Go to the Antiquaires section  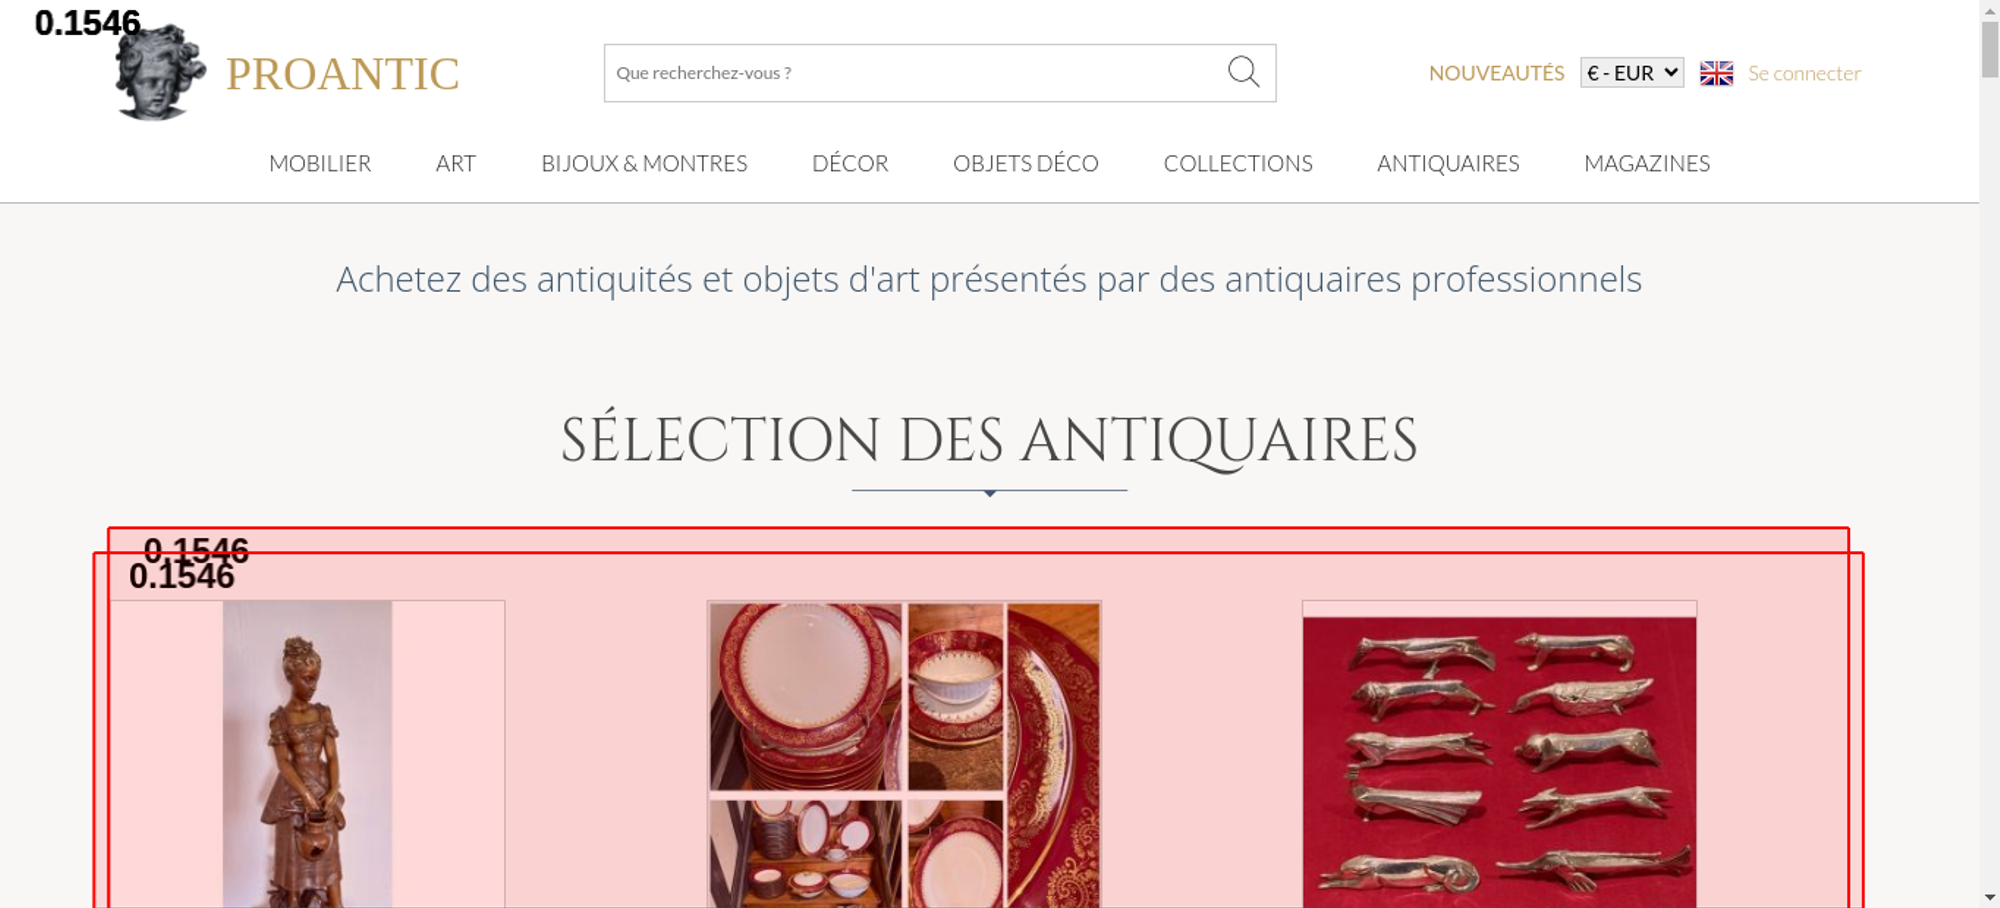point(1448,163)
